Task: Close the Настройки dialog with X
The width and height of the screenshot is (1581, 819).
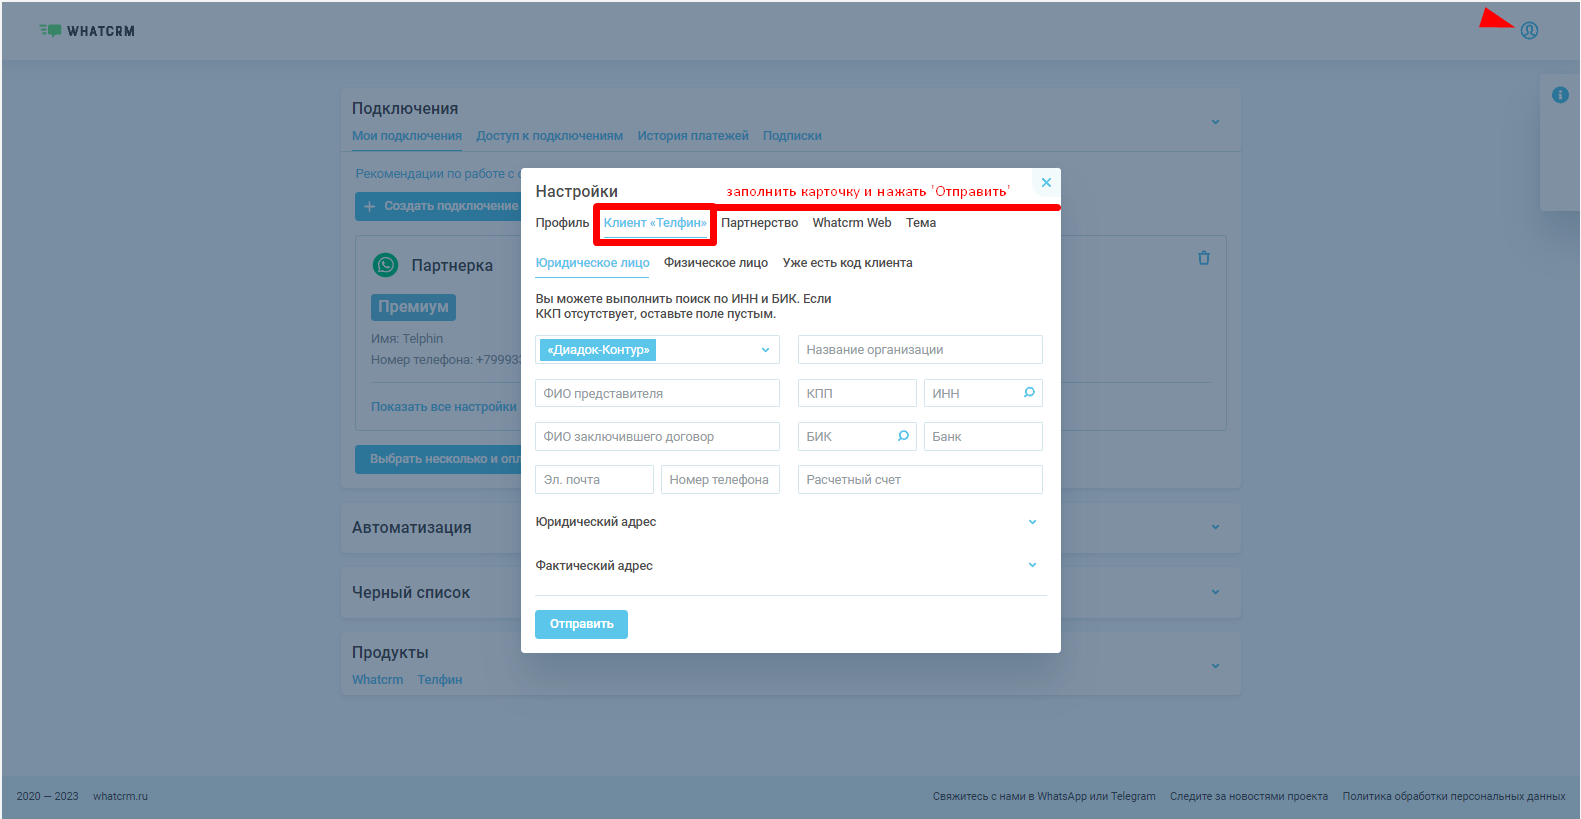Action: coord(1046,183)
